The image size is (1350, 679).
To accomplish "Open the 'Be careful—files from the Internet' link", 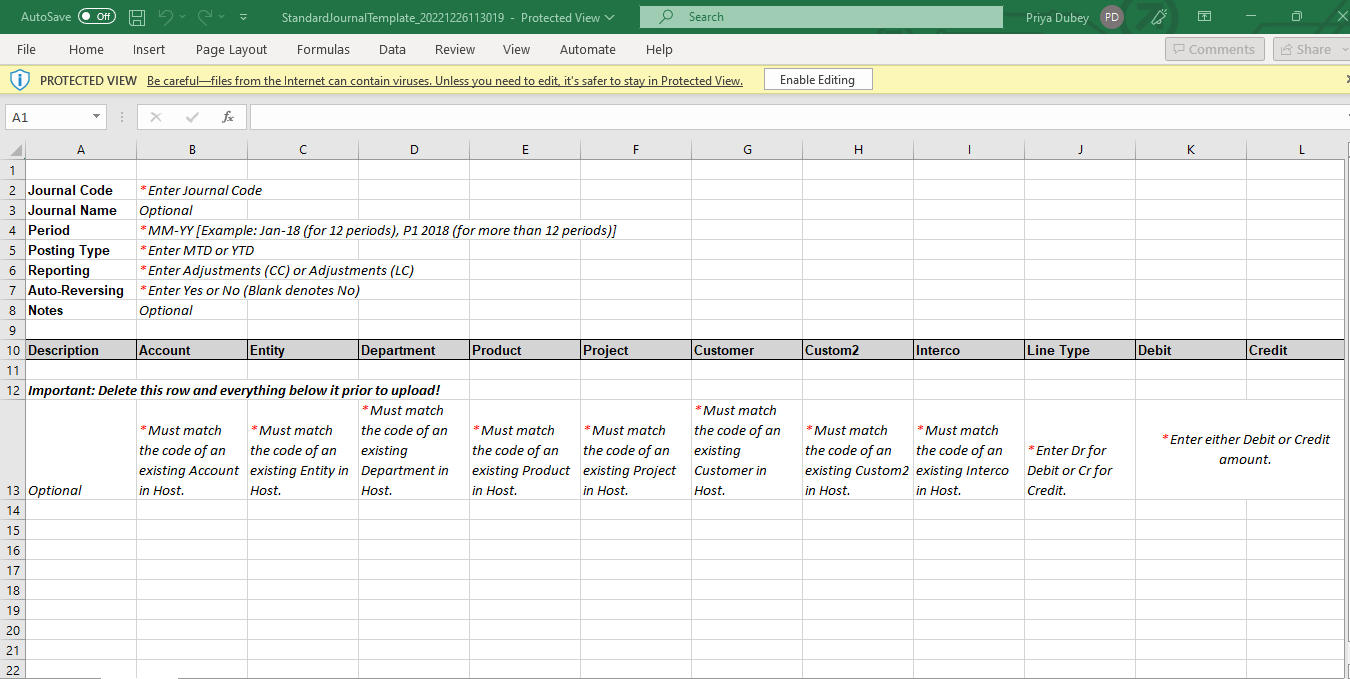I will point(445,80).
